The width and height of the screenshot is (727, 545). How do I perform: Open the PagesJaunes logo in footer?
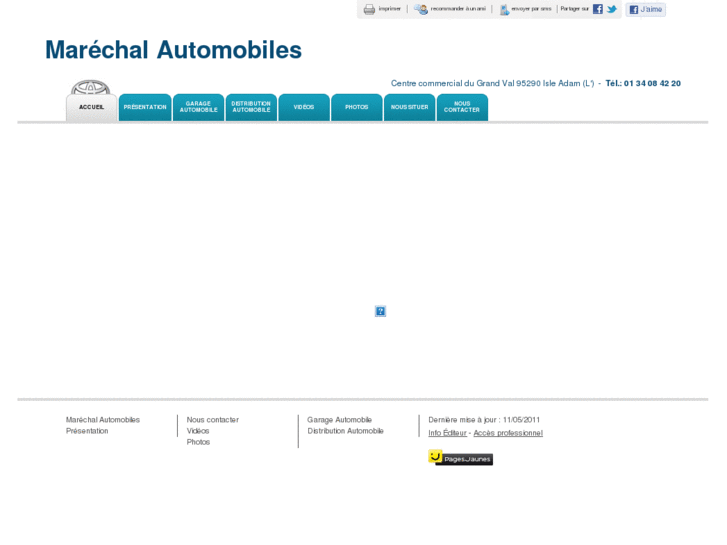pyautogui.click(x=460, y=458)
